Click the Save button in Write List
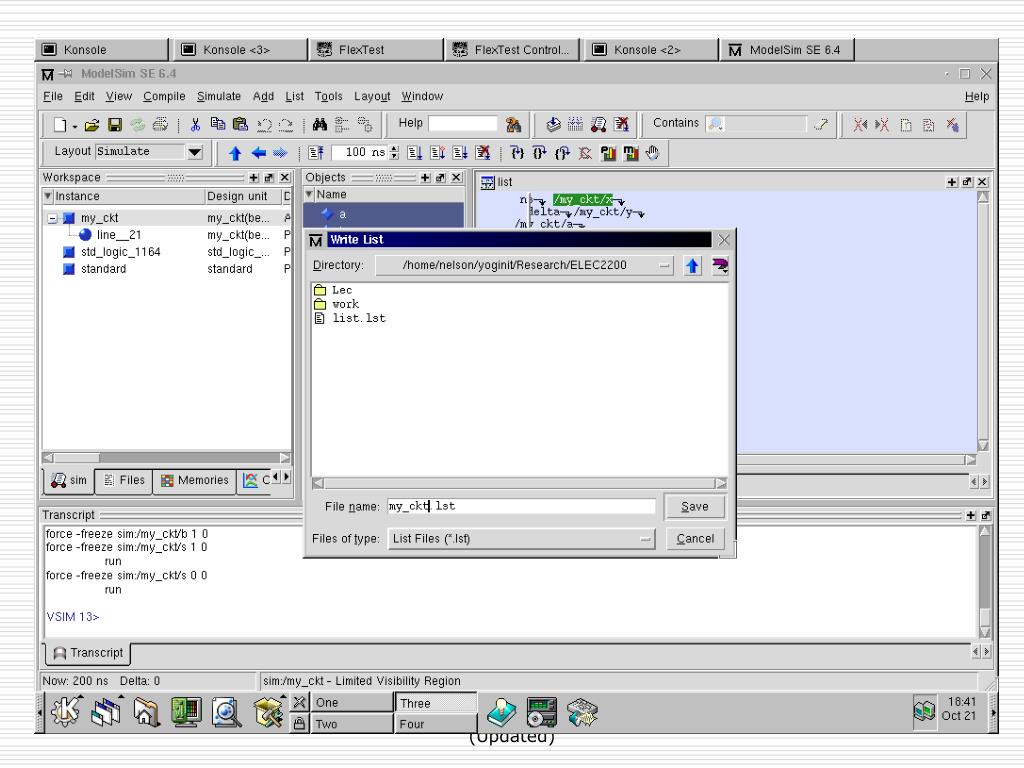Image resolution: width=1024 pixels, height=768 pixels. coord(695,507)
